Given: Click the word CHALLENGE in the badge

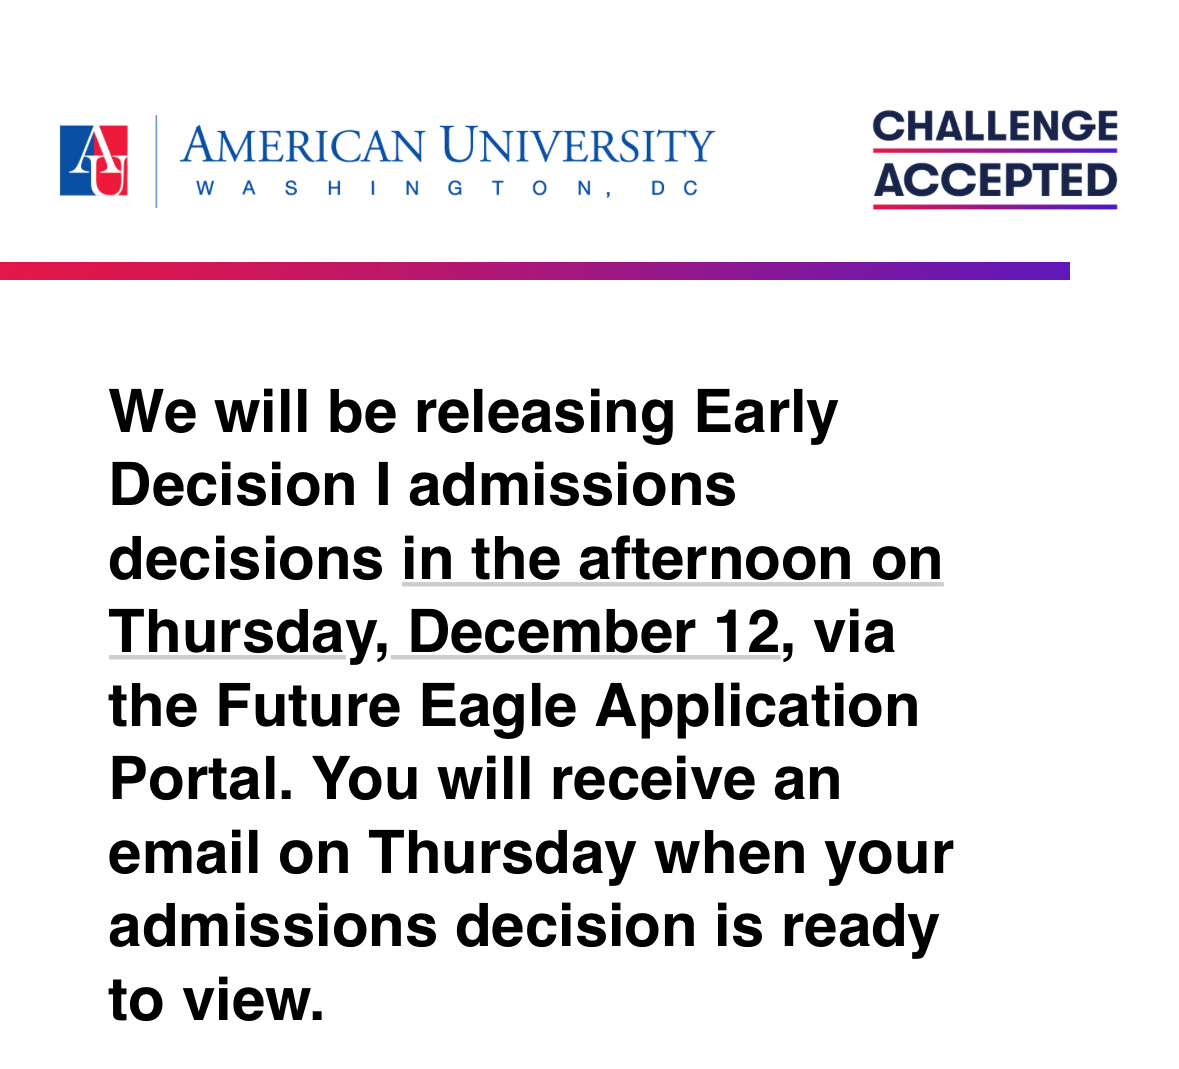Looking at the screenshot, I should (x=995, y=126).
